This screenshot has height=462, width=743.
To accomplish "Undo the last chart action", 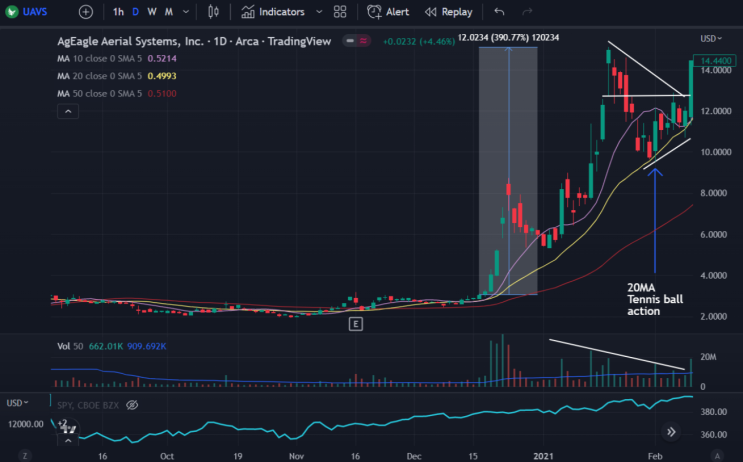I will (499, 12).
